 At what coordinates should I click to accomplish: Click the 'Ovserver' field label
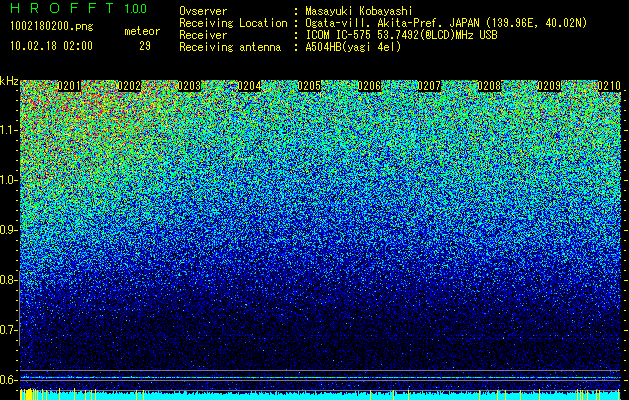pos(203,11)
